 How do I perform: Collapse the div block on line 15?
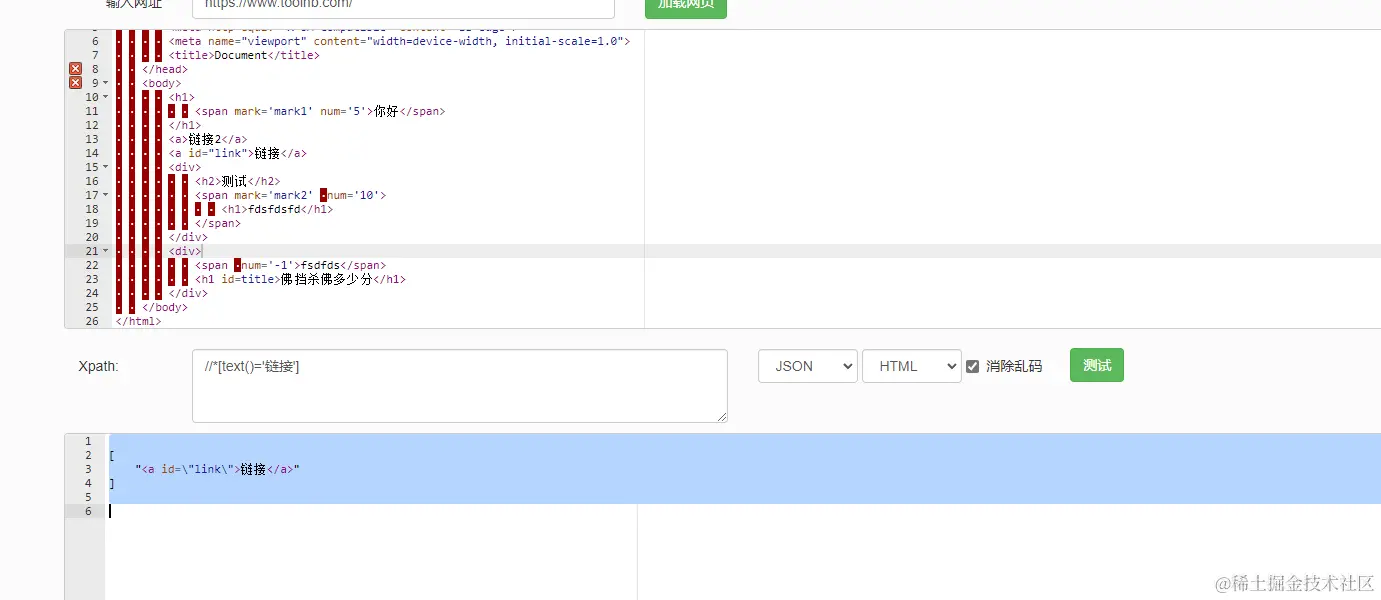click(x=106, y=167)
